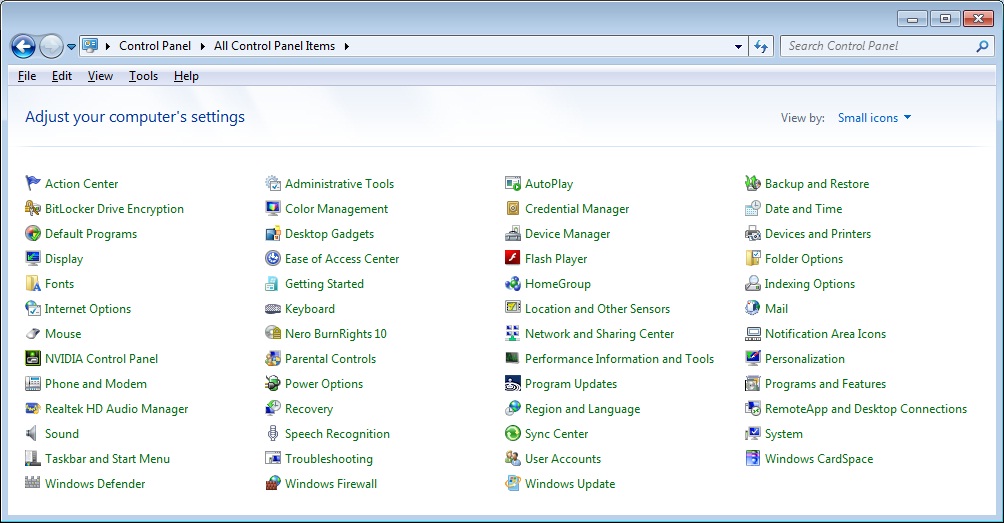Open Performance Information and Tools link
The height and width of the screenshot is (523, 1004).
click(619, 358)
